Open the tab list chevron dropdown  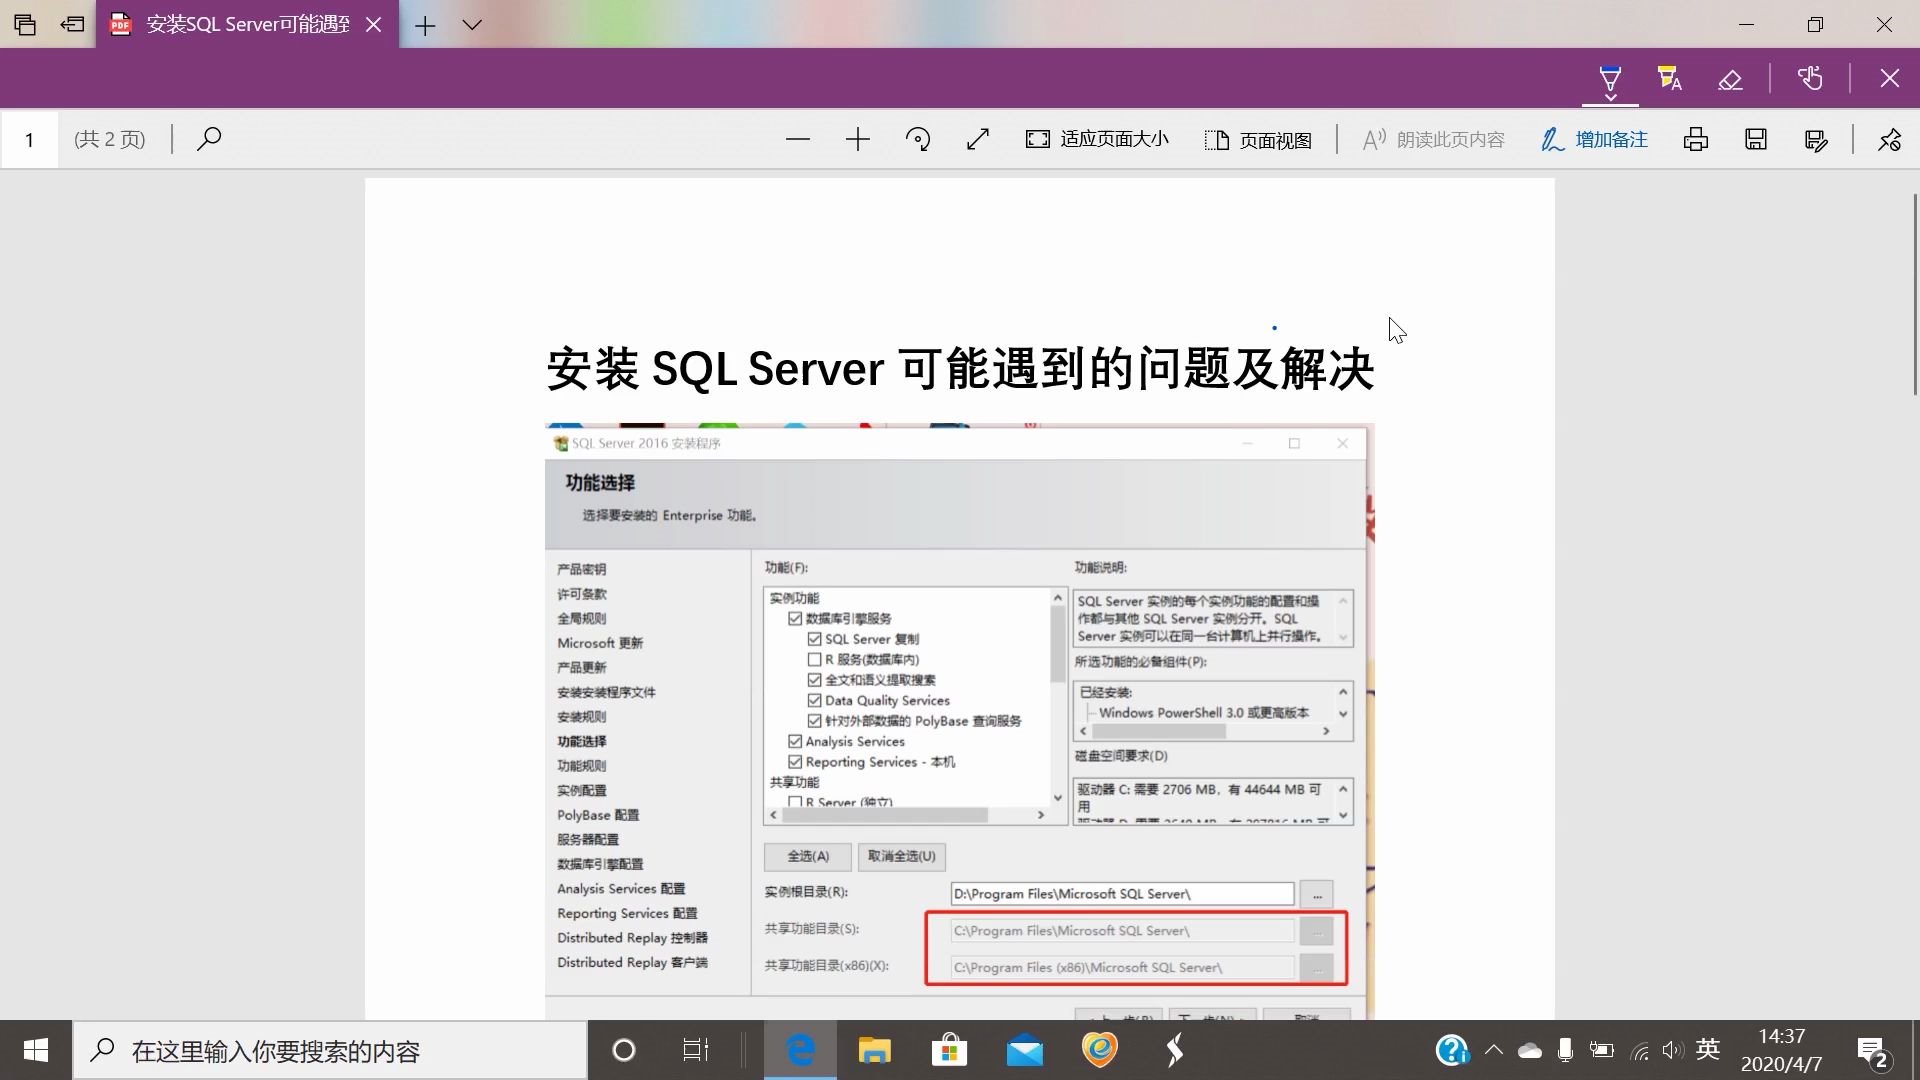[472, 25]
